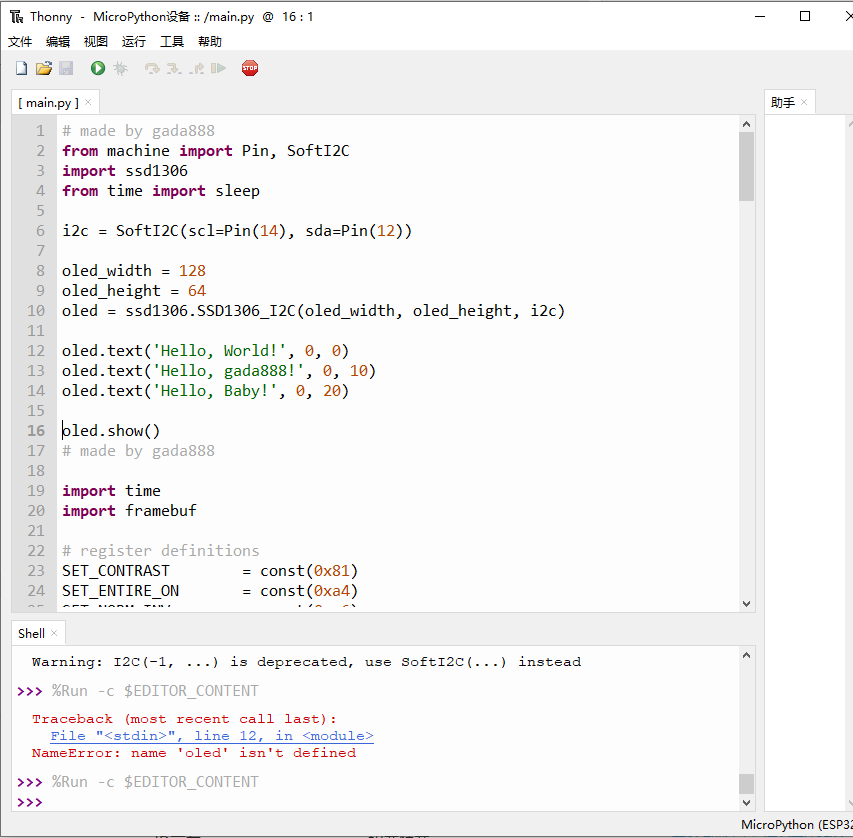Close the 助手 assistant panel tab
Screen dimensions: 853x838
point(804,102)
